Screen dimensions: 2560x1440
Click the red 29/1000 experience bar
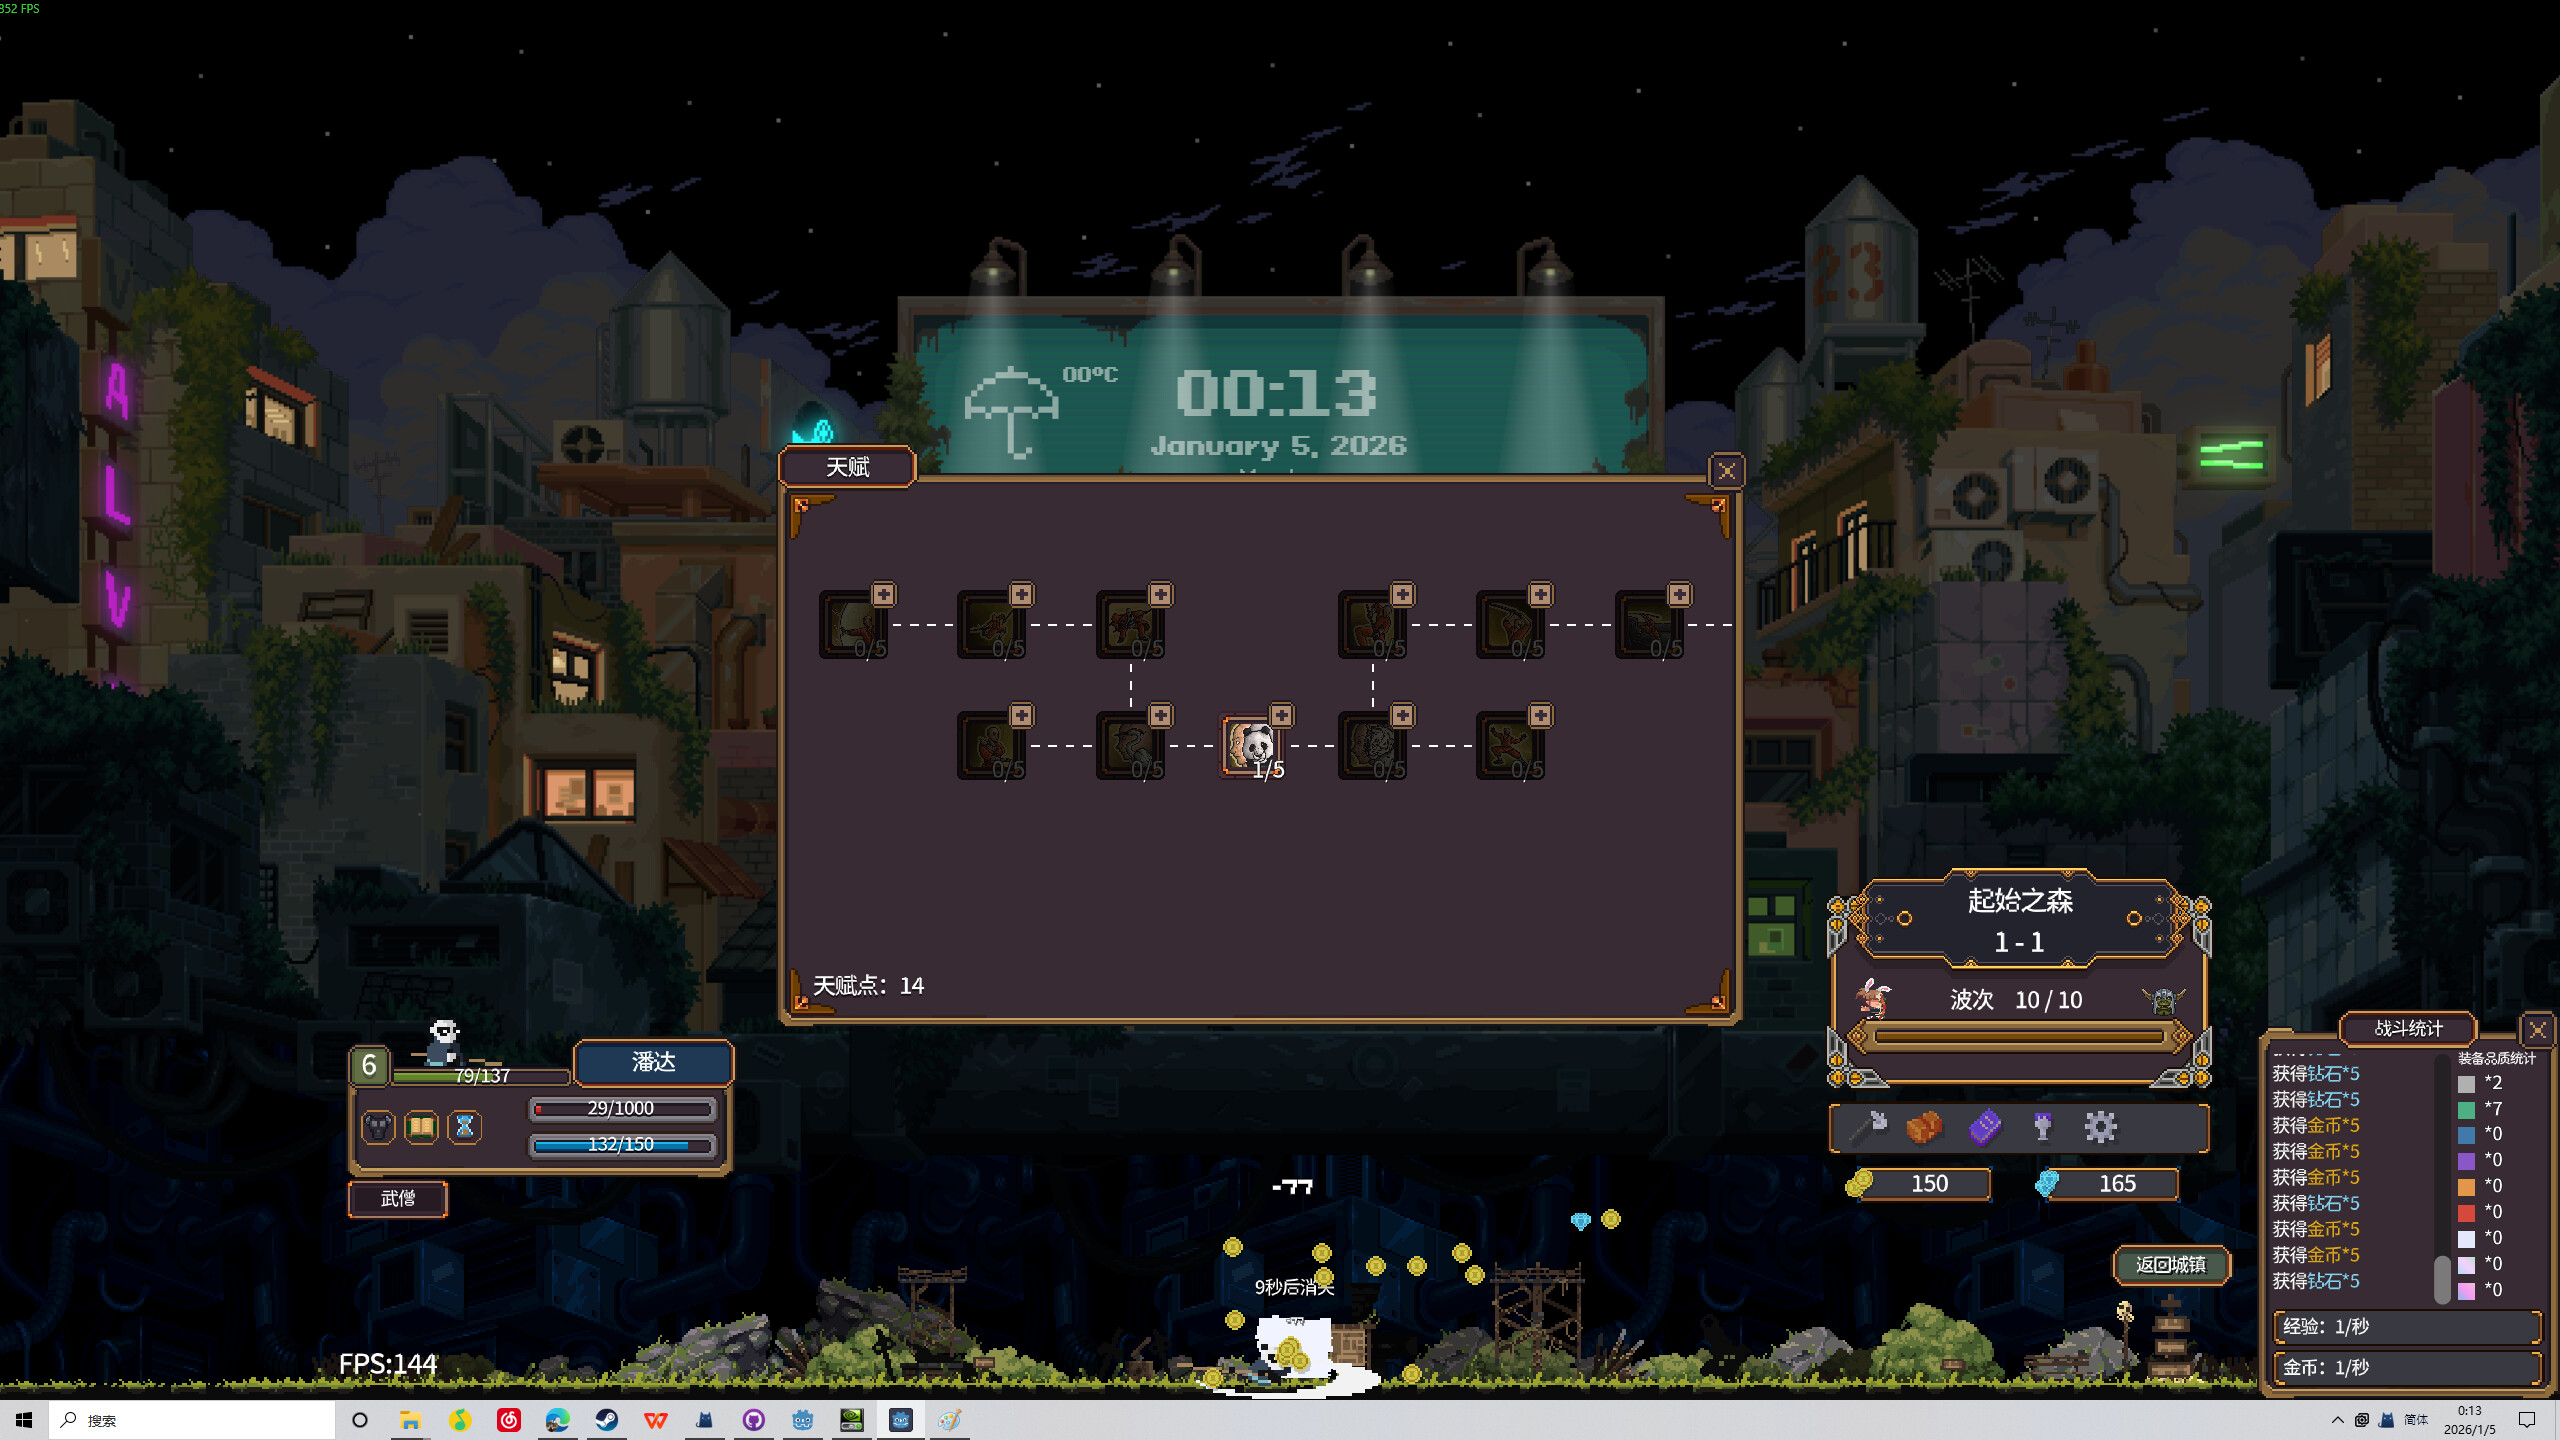[620, 1108]
